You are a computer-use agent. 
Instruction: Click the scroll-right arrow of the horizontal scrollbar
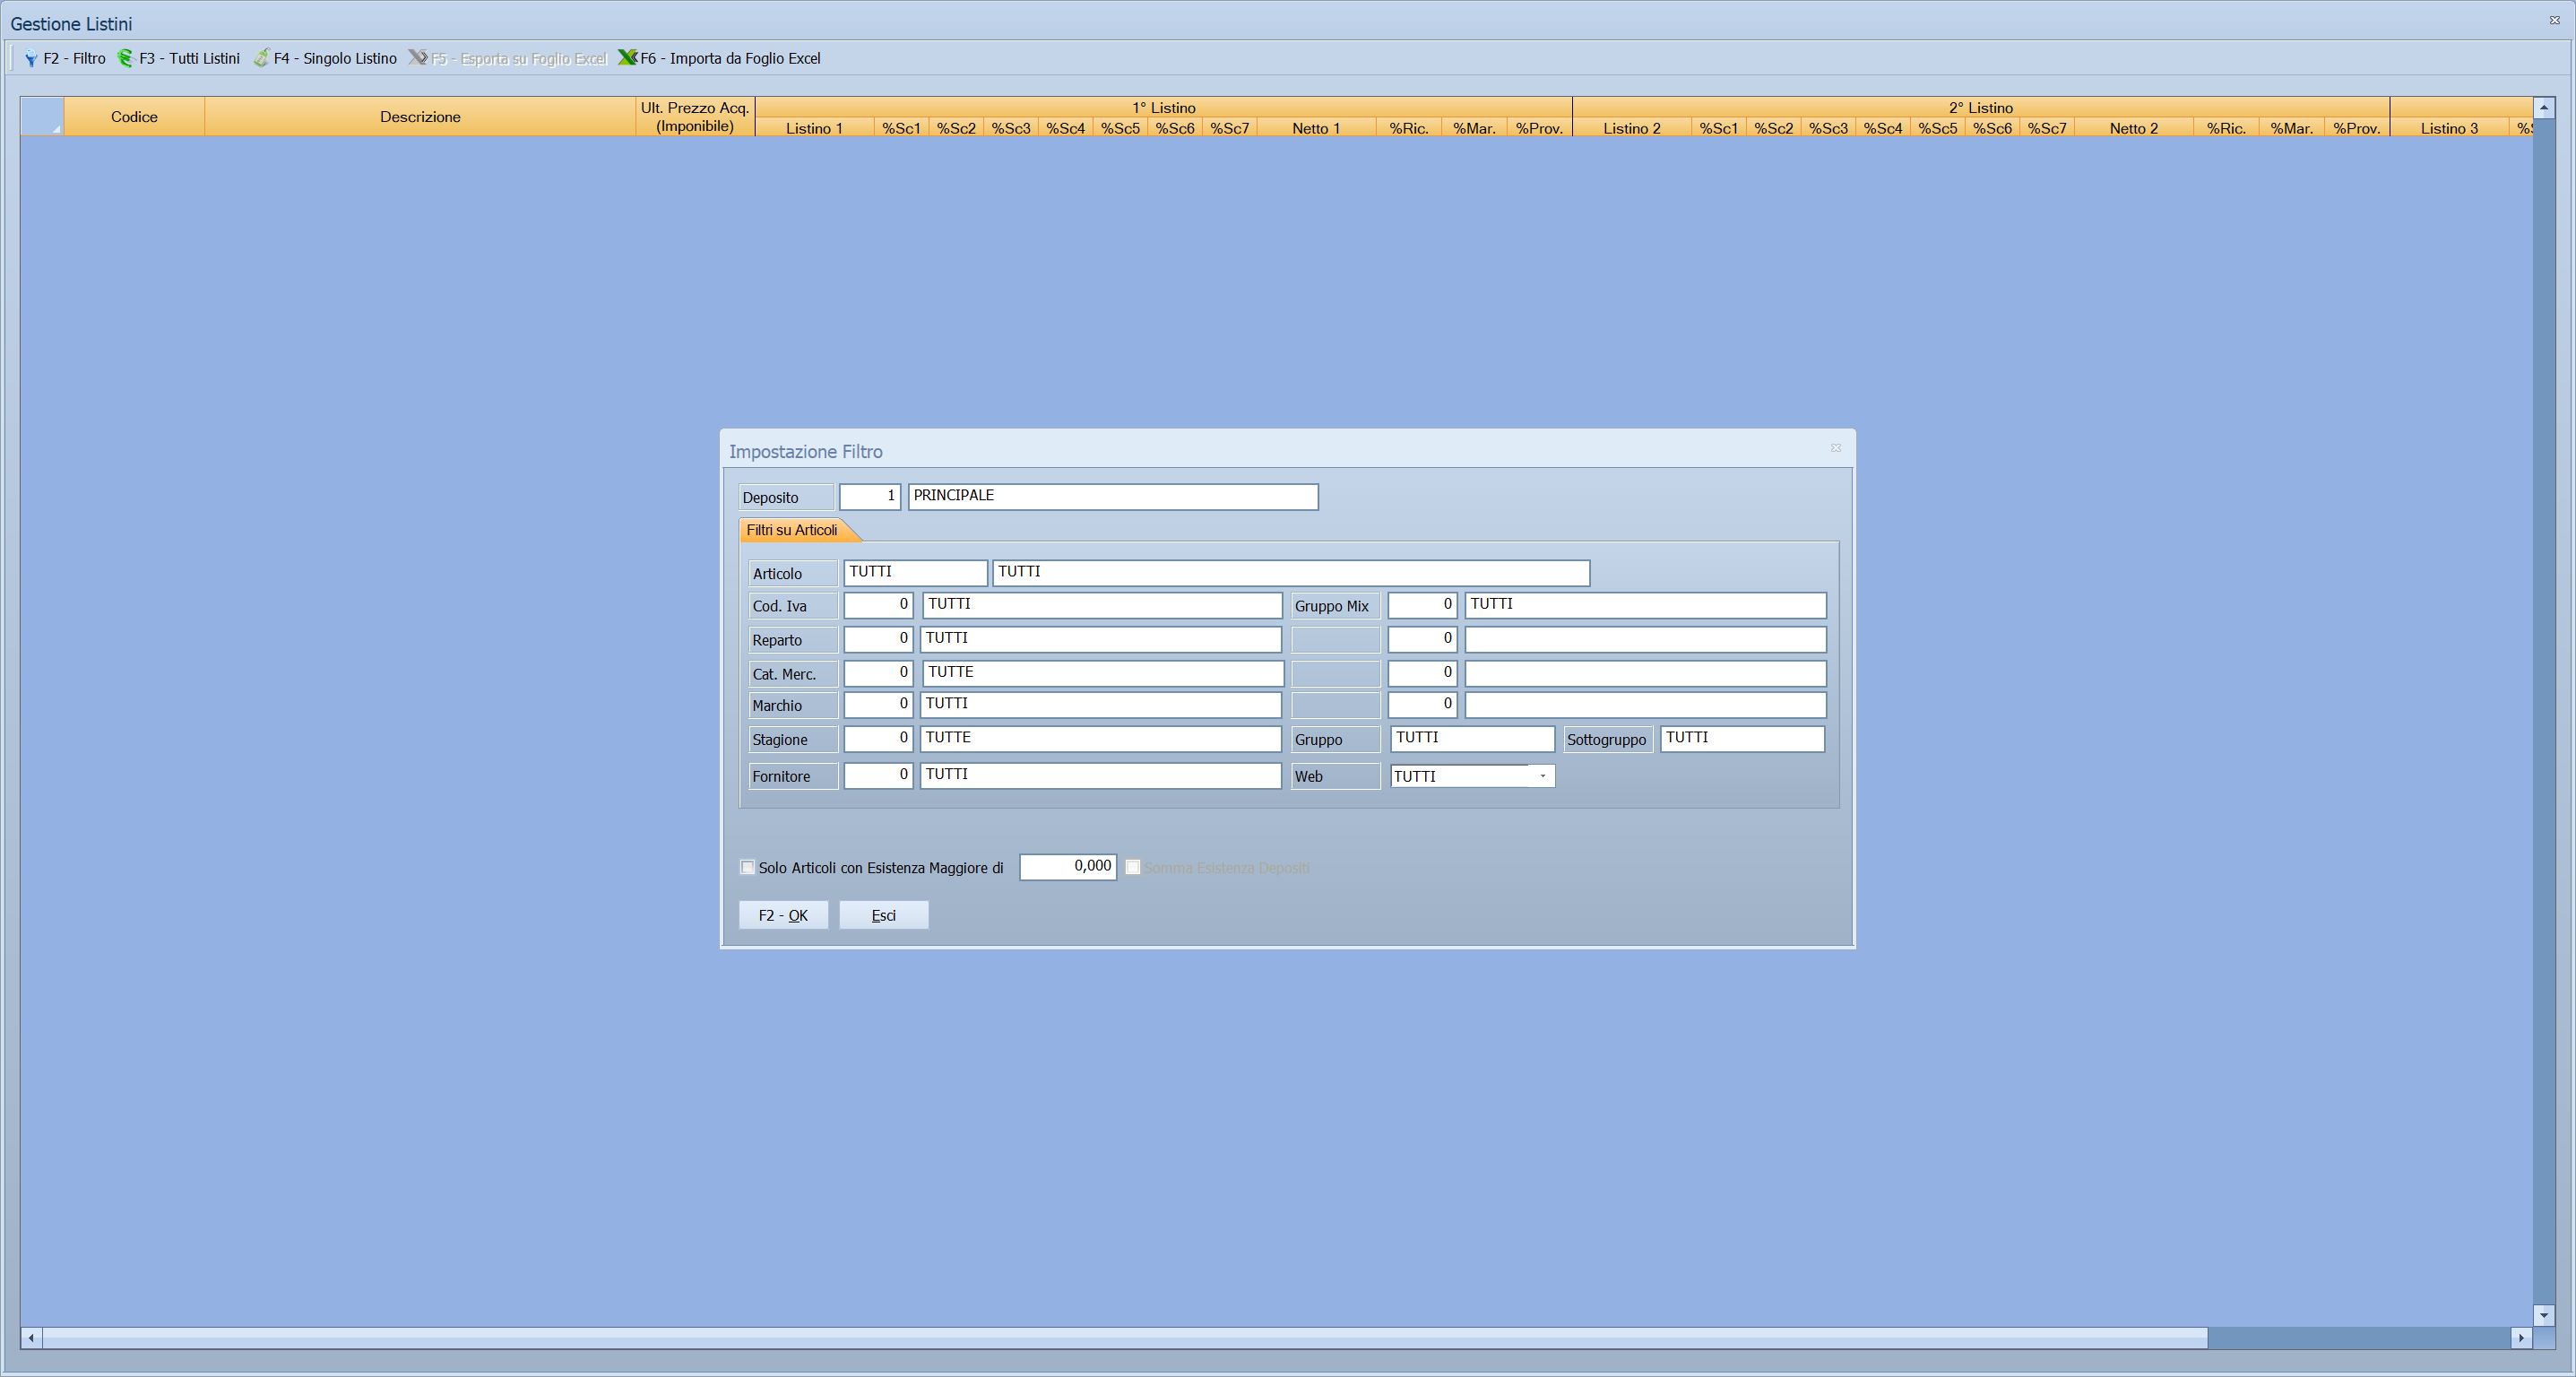[2521, 1337]
